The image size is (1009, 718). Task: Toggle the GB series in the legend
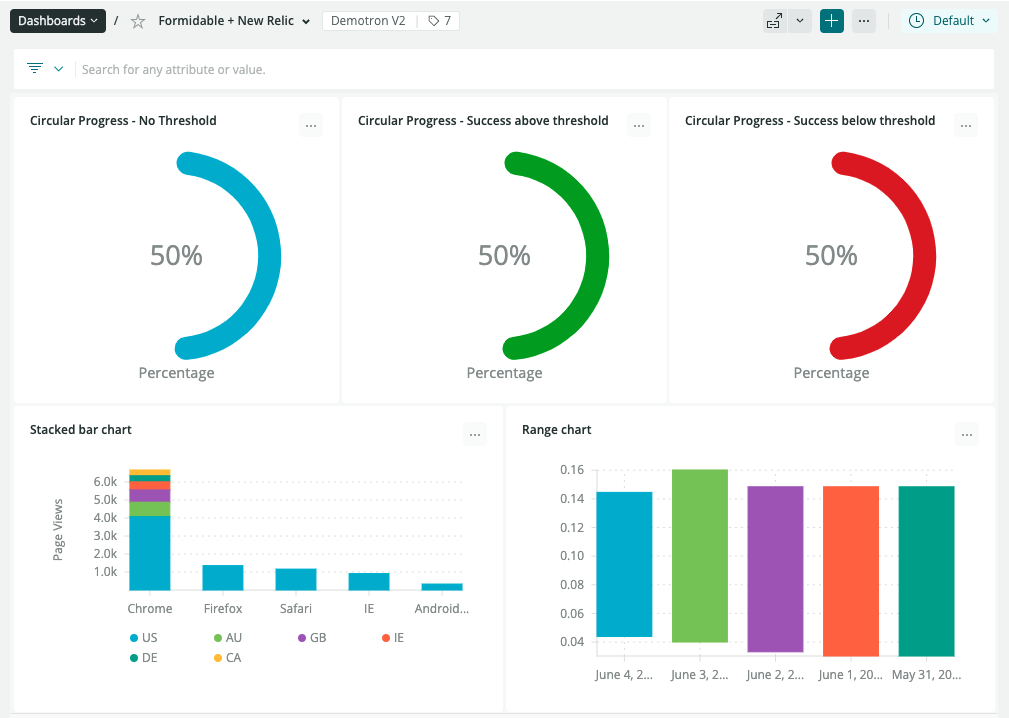click(310, 638)
